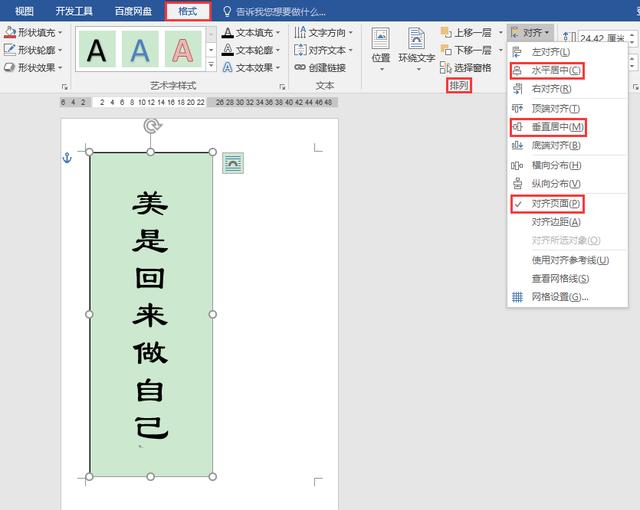640x510 pixels.
Task: Open 文本轮廓 dropdown
Action: (x=251, y=50)
